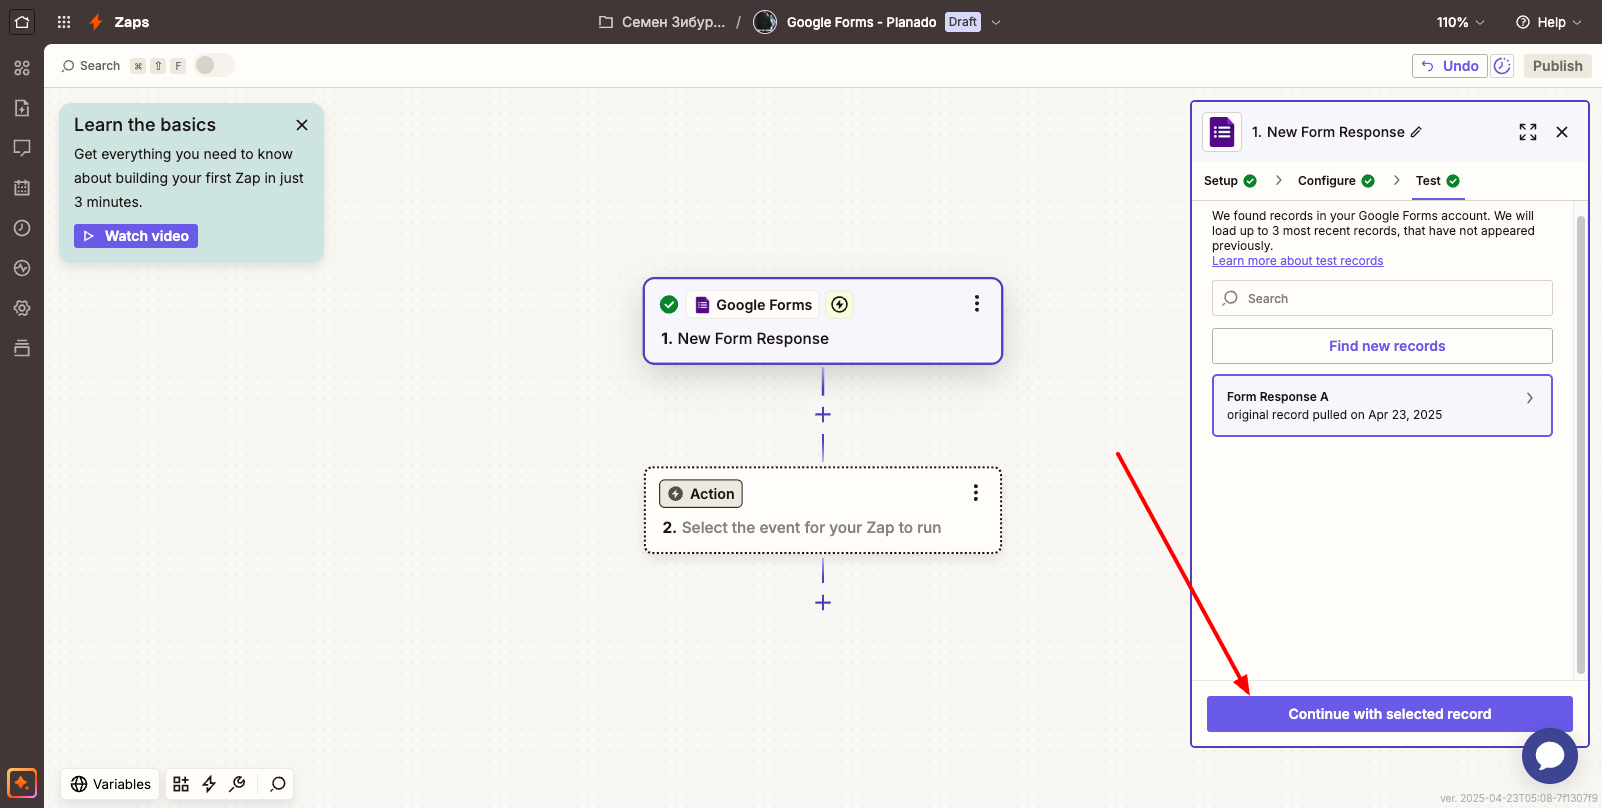Click the lightning bolt icon in bottom toolbar
This screenshot has height=808, width=1602.
click(209, 784)
